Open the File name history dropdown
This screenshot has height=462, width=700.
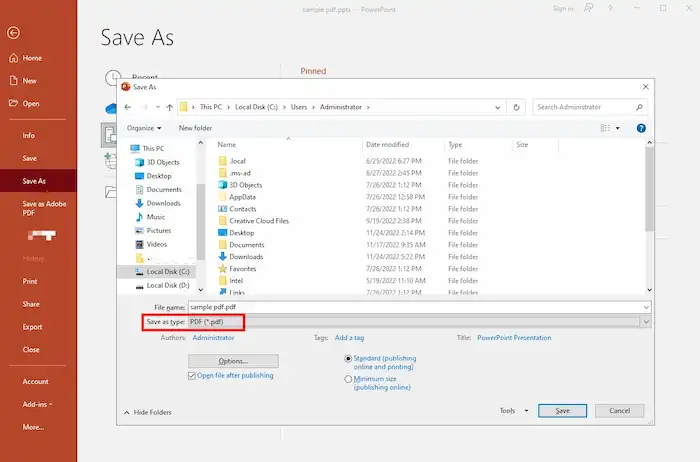coord(646,307)
